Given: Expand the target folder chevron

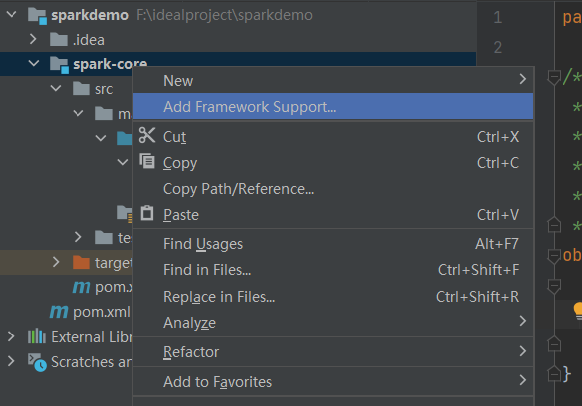Looking at the screenshot, I should pyautogui.click(x=56, y=262).
